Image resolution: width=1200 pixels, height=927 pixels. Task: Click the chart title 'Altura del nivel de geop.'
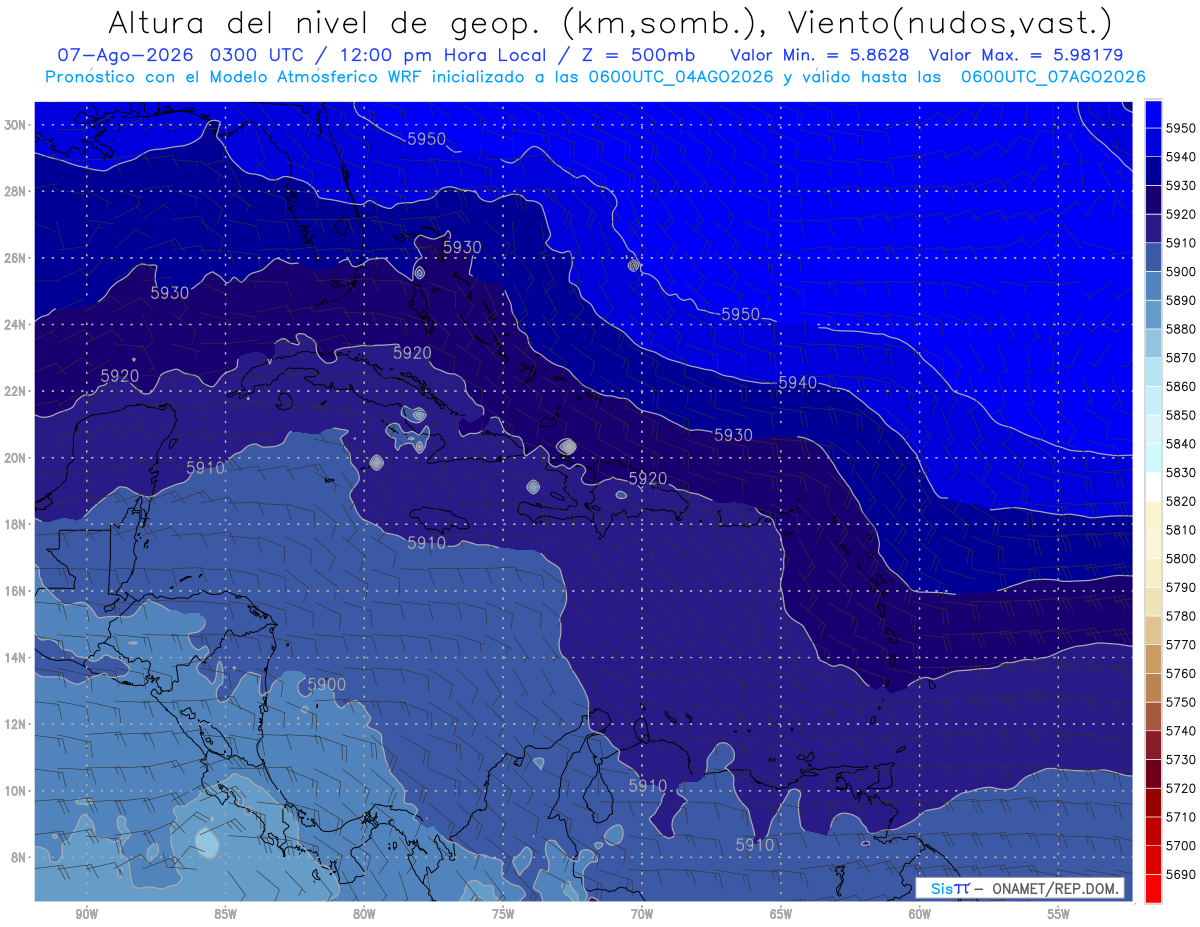325,22
